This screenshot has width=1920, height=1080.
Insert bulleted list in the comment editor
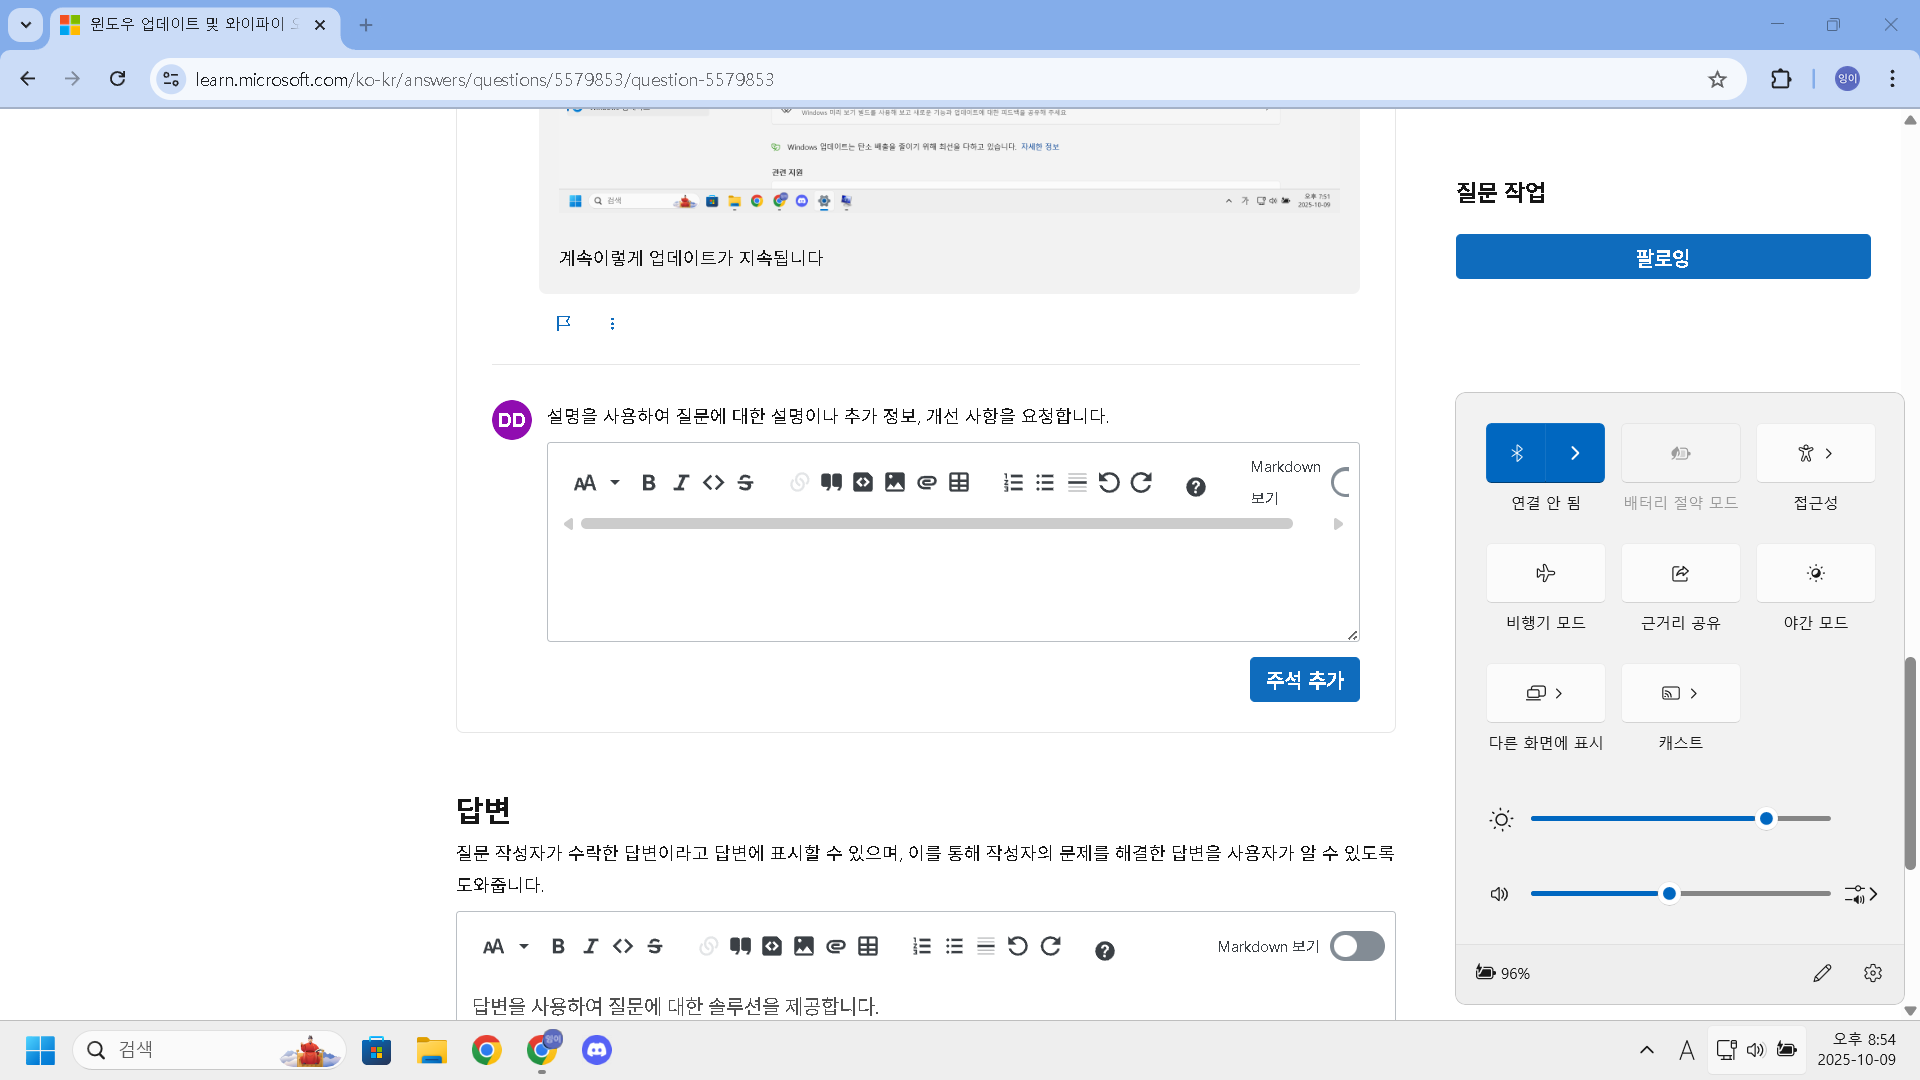[1045, 483]
